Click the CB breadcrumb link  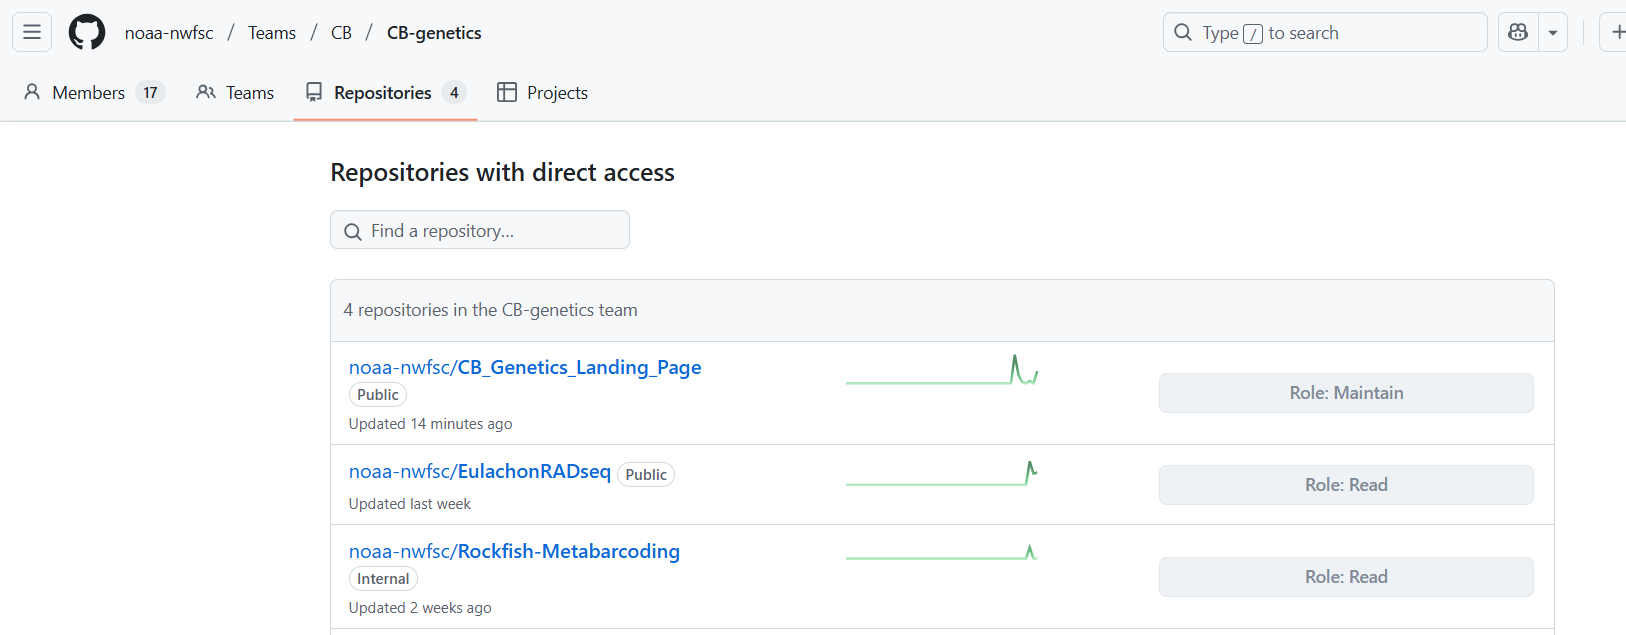341,33
